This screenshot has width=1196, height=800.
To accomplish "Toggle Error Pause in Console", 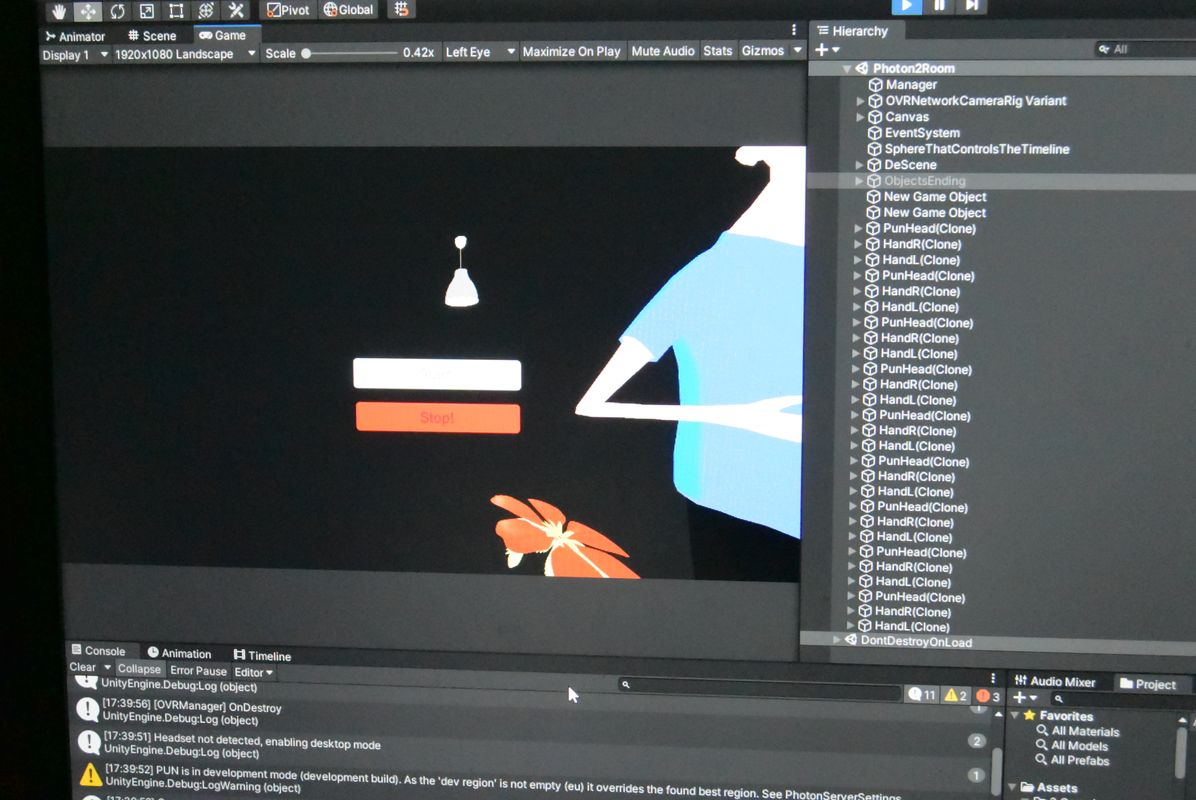I will pyautogui.click(x=198, y=670).
